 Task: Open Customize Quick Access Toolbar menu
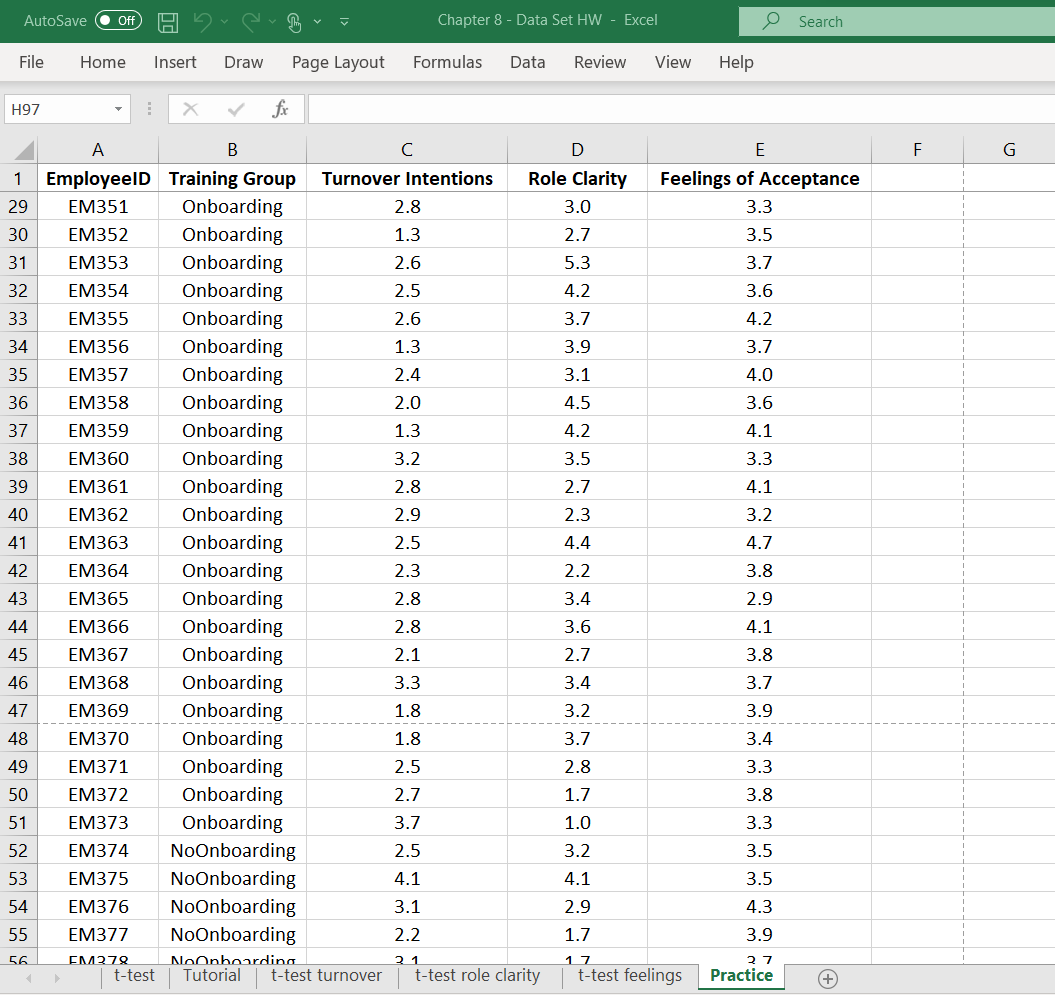(x=344, y=21)
